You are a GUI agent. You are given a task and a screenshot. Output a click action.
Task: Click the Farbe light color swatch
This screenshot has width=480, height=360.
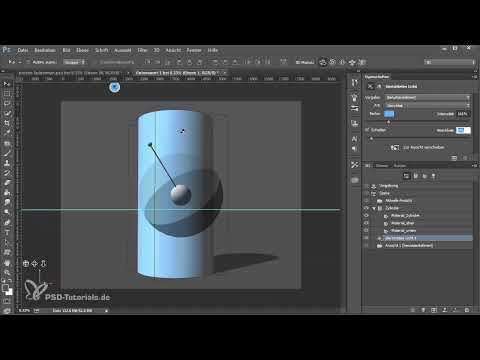coord(389,114)
